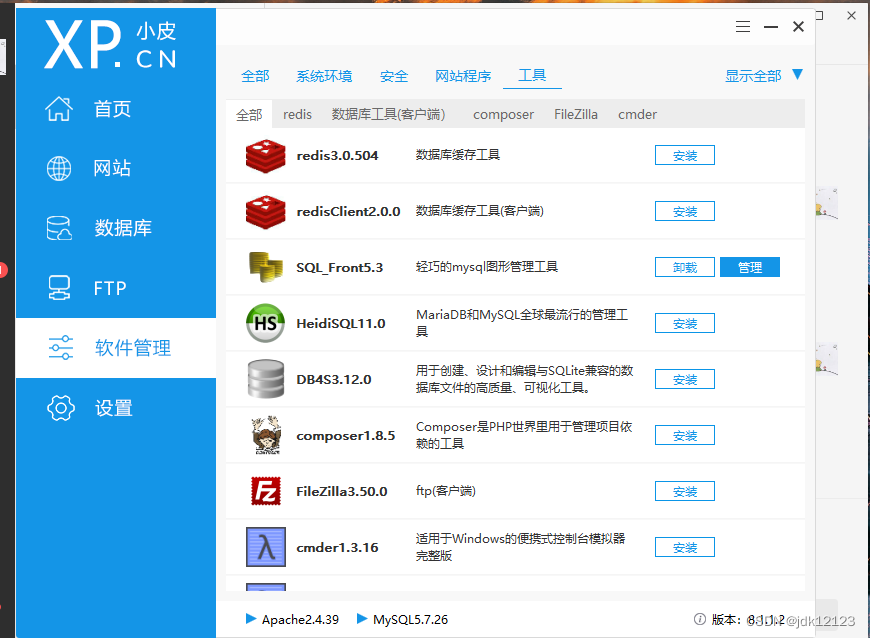The image size is (870, 638).
Task: Click the redis3.0.504 red cube icon
Action: click(266, 156)
